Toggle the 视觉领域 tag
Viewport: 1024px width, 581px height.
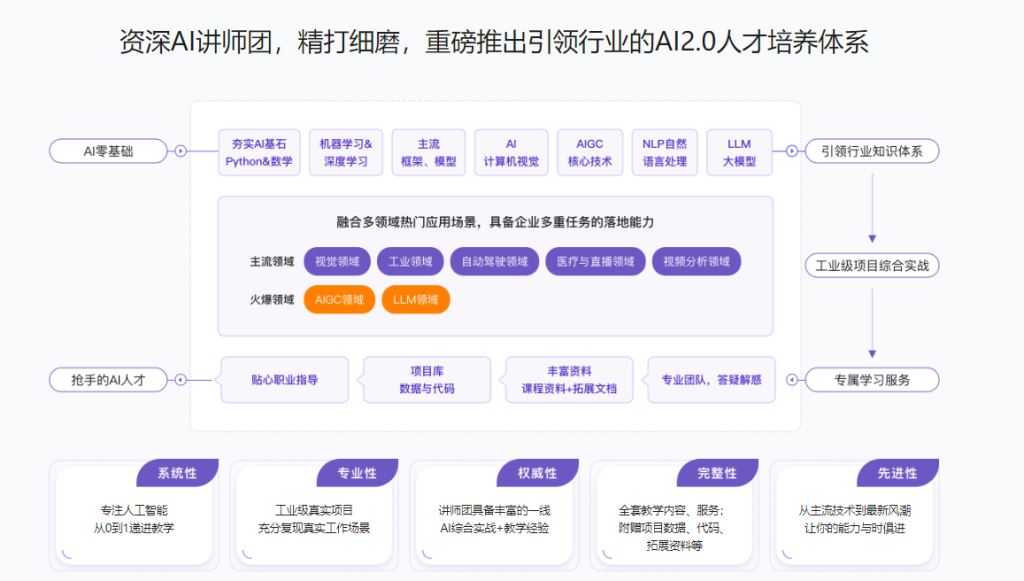point(339,261)
